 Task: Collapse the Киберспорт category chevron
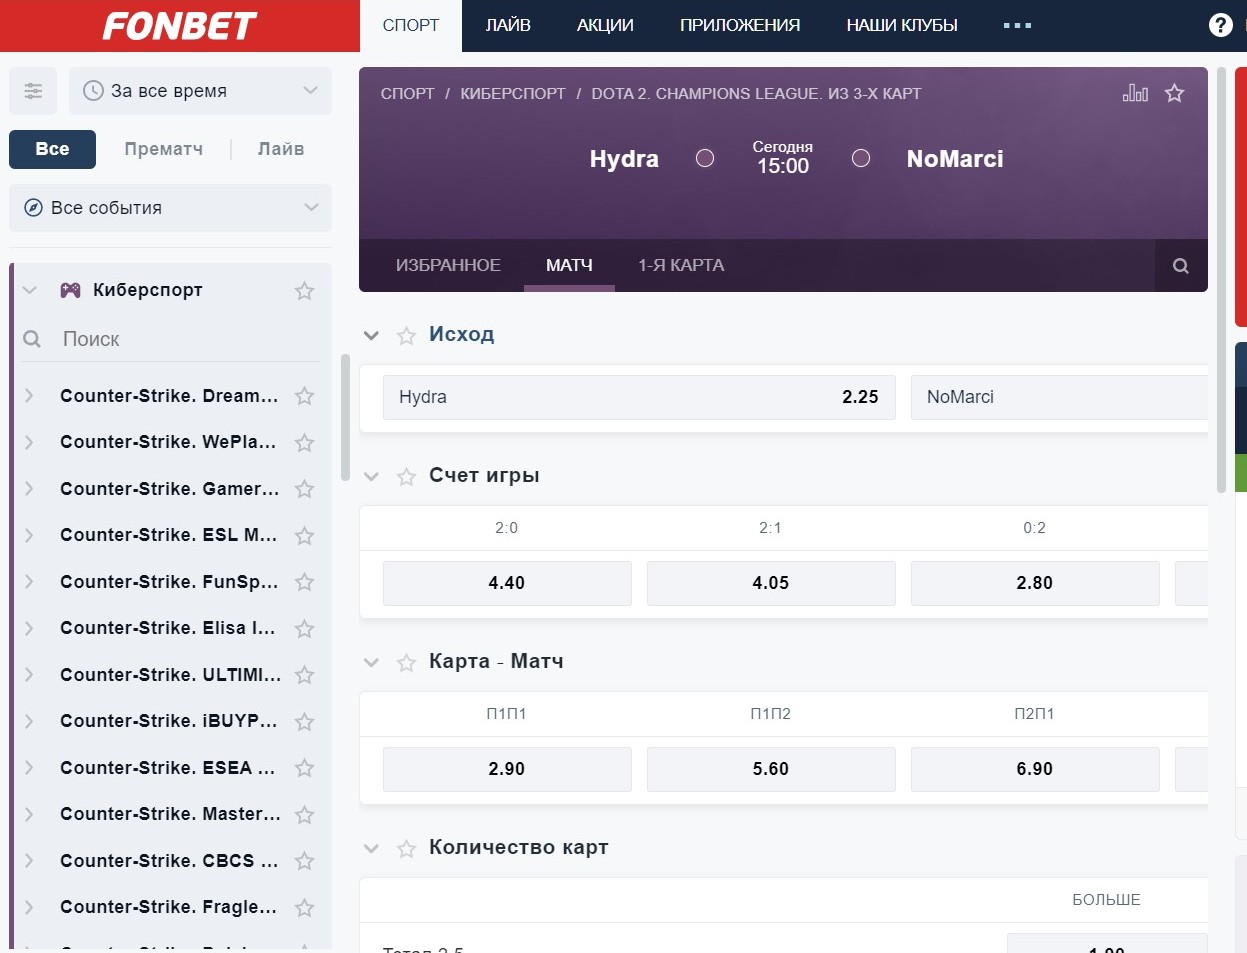[x=29, y=290]
